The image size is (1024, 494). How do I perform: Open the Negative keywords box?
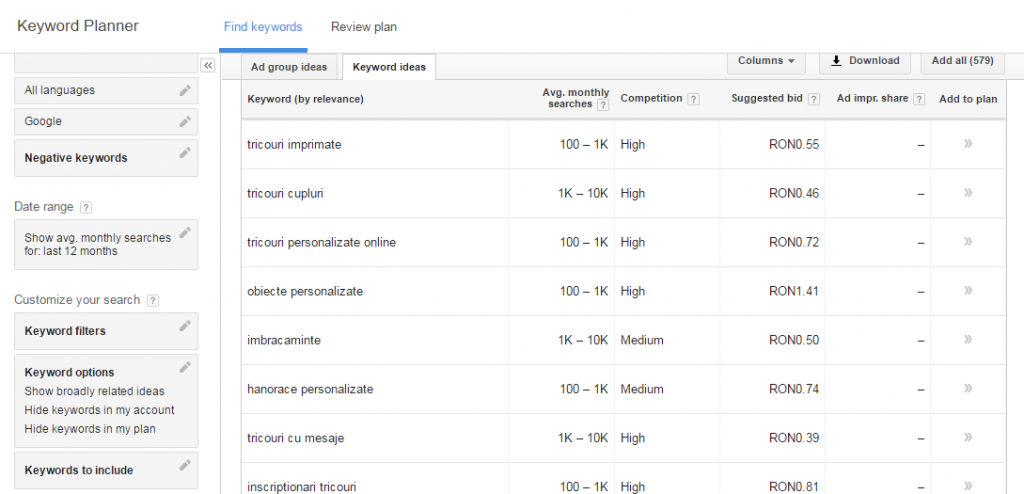coord(106,157)
